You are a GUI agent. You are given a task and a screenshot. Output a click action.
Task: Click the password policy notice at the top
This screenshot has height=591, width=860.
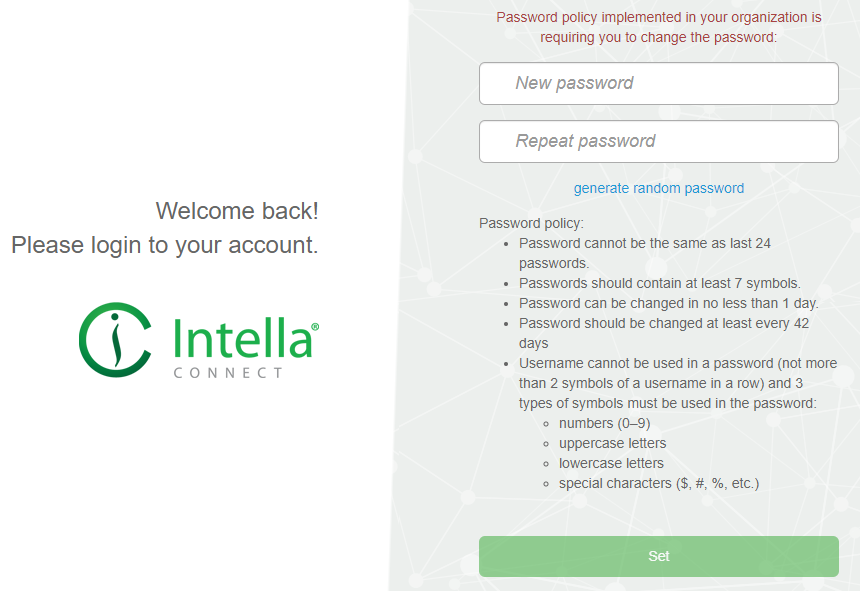659,27
